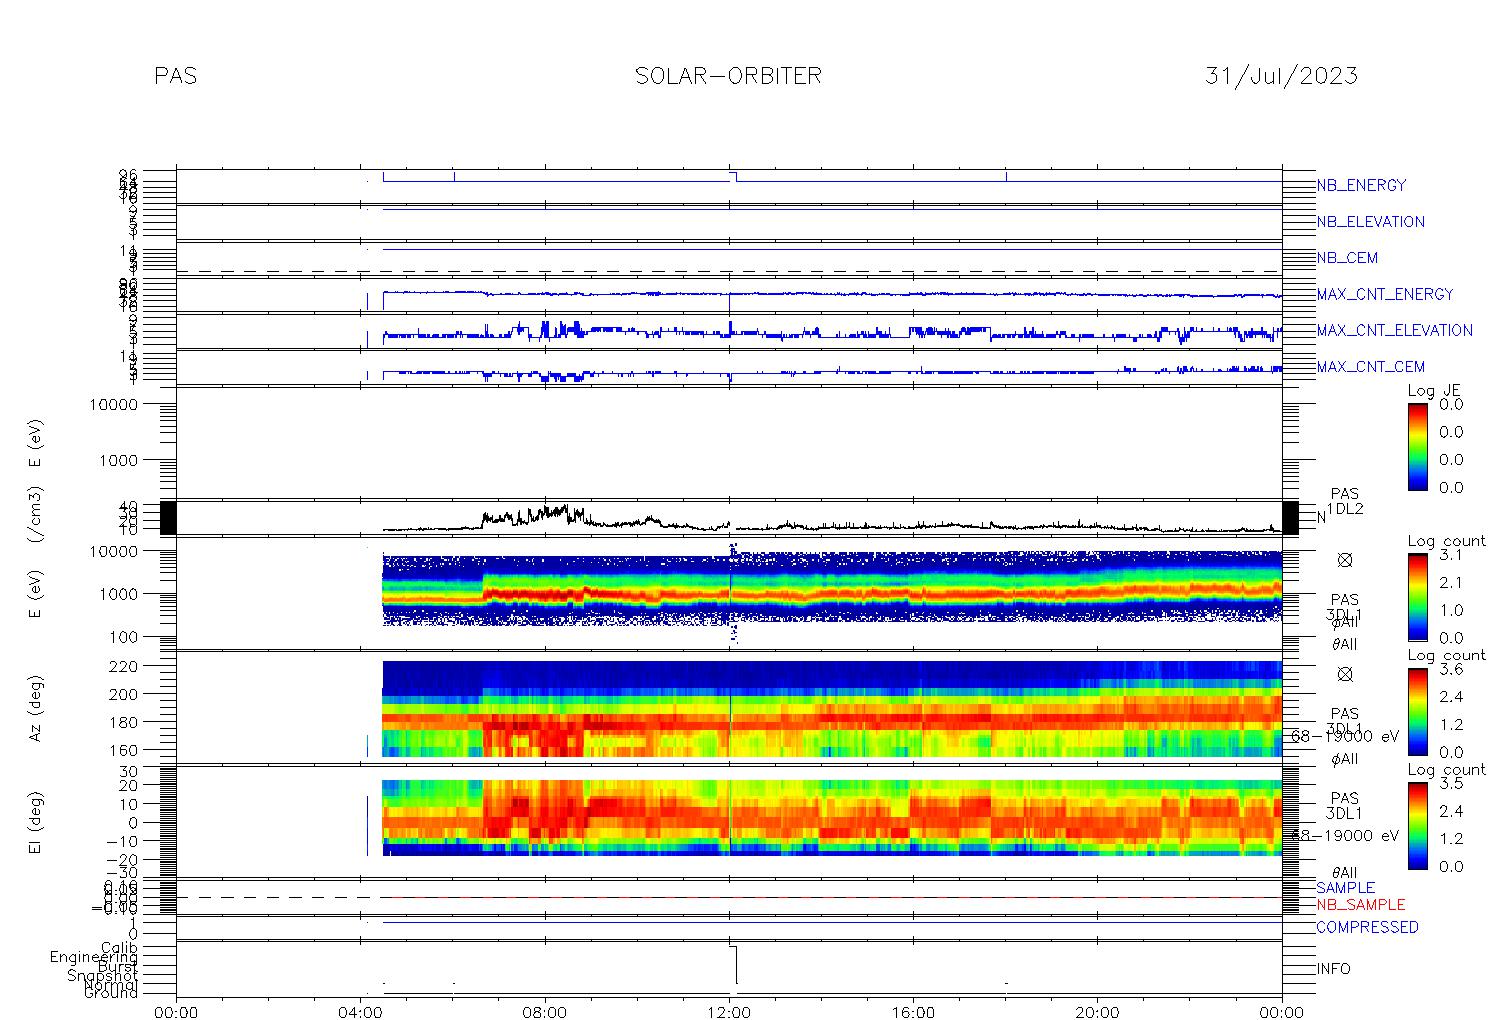1512x1020 pixels.
Task: Click the SOLAR-ORBITER title
Action: point(728,76)
